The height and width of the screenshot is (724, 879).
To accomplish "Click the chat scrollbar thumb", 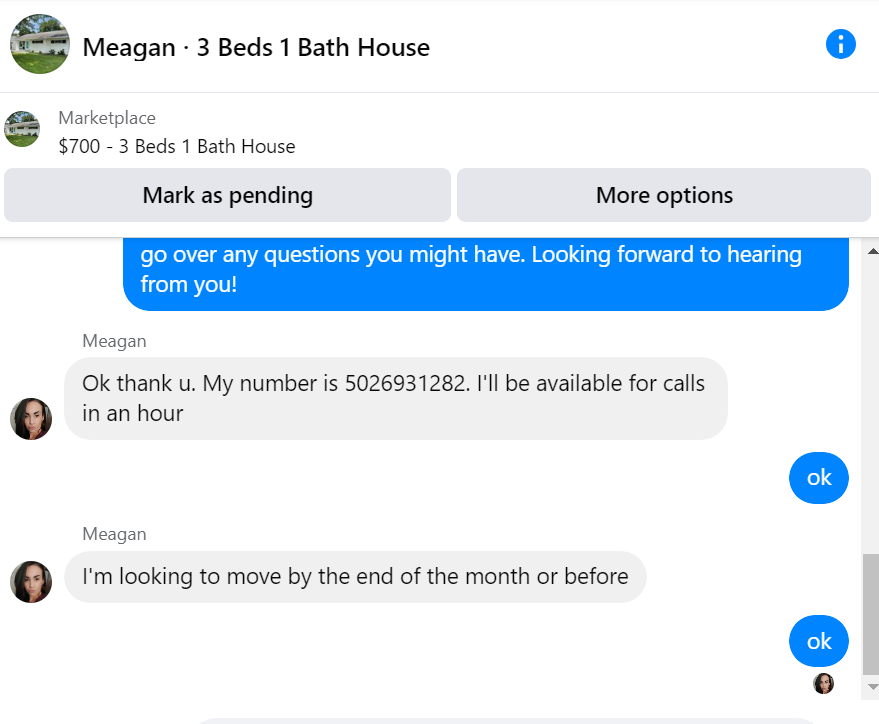I will pyautogui.click(x=870, y=612).
